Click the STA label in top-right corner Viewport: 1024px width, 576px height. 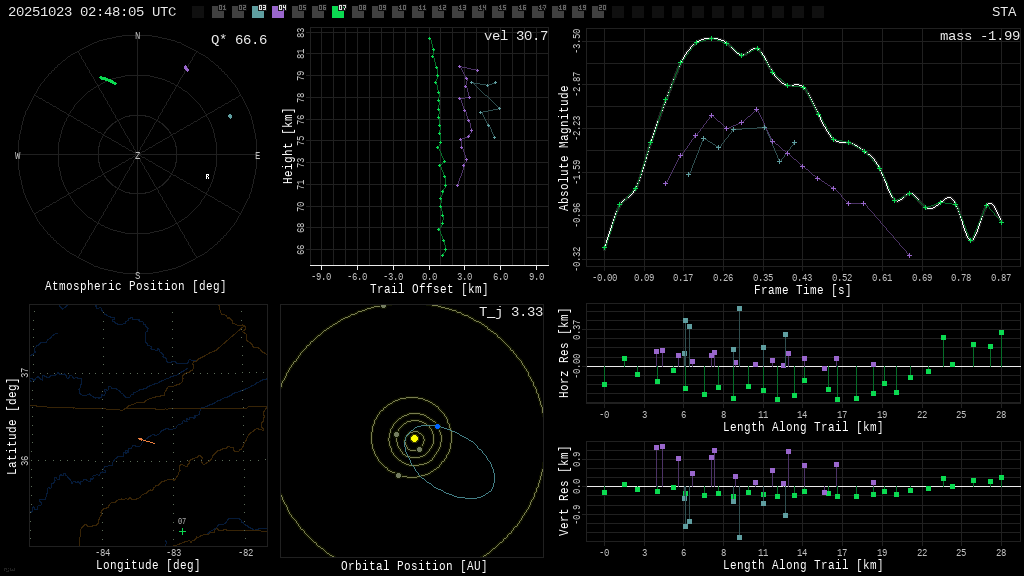[1003, 12]
